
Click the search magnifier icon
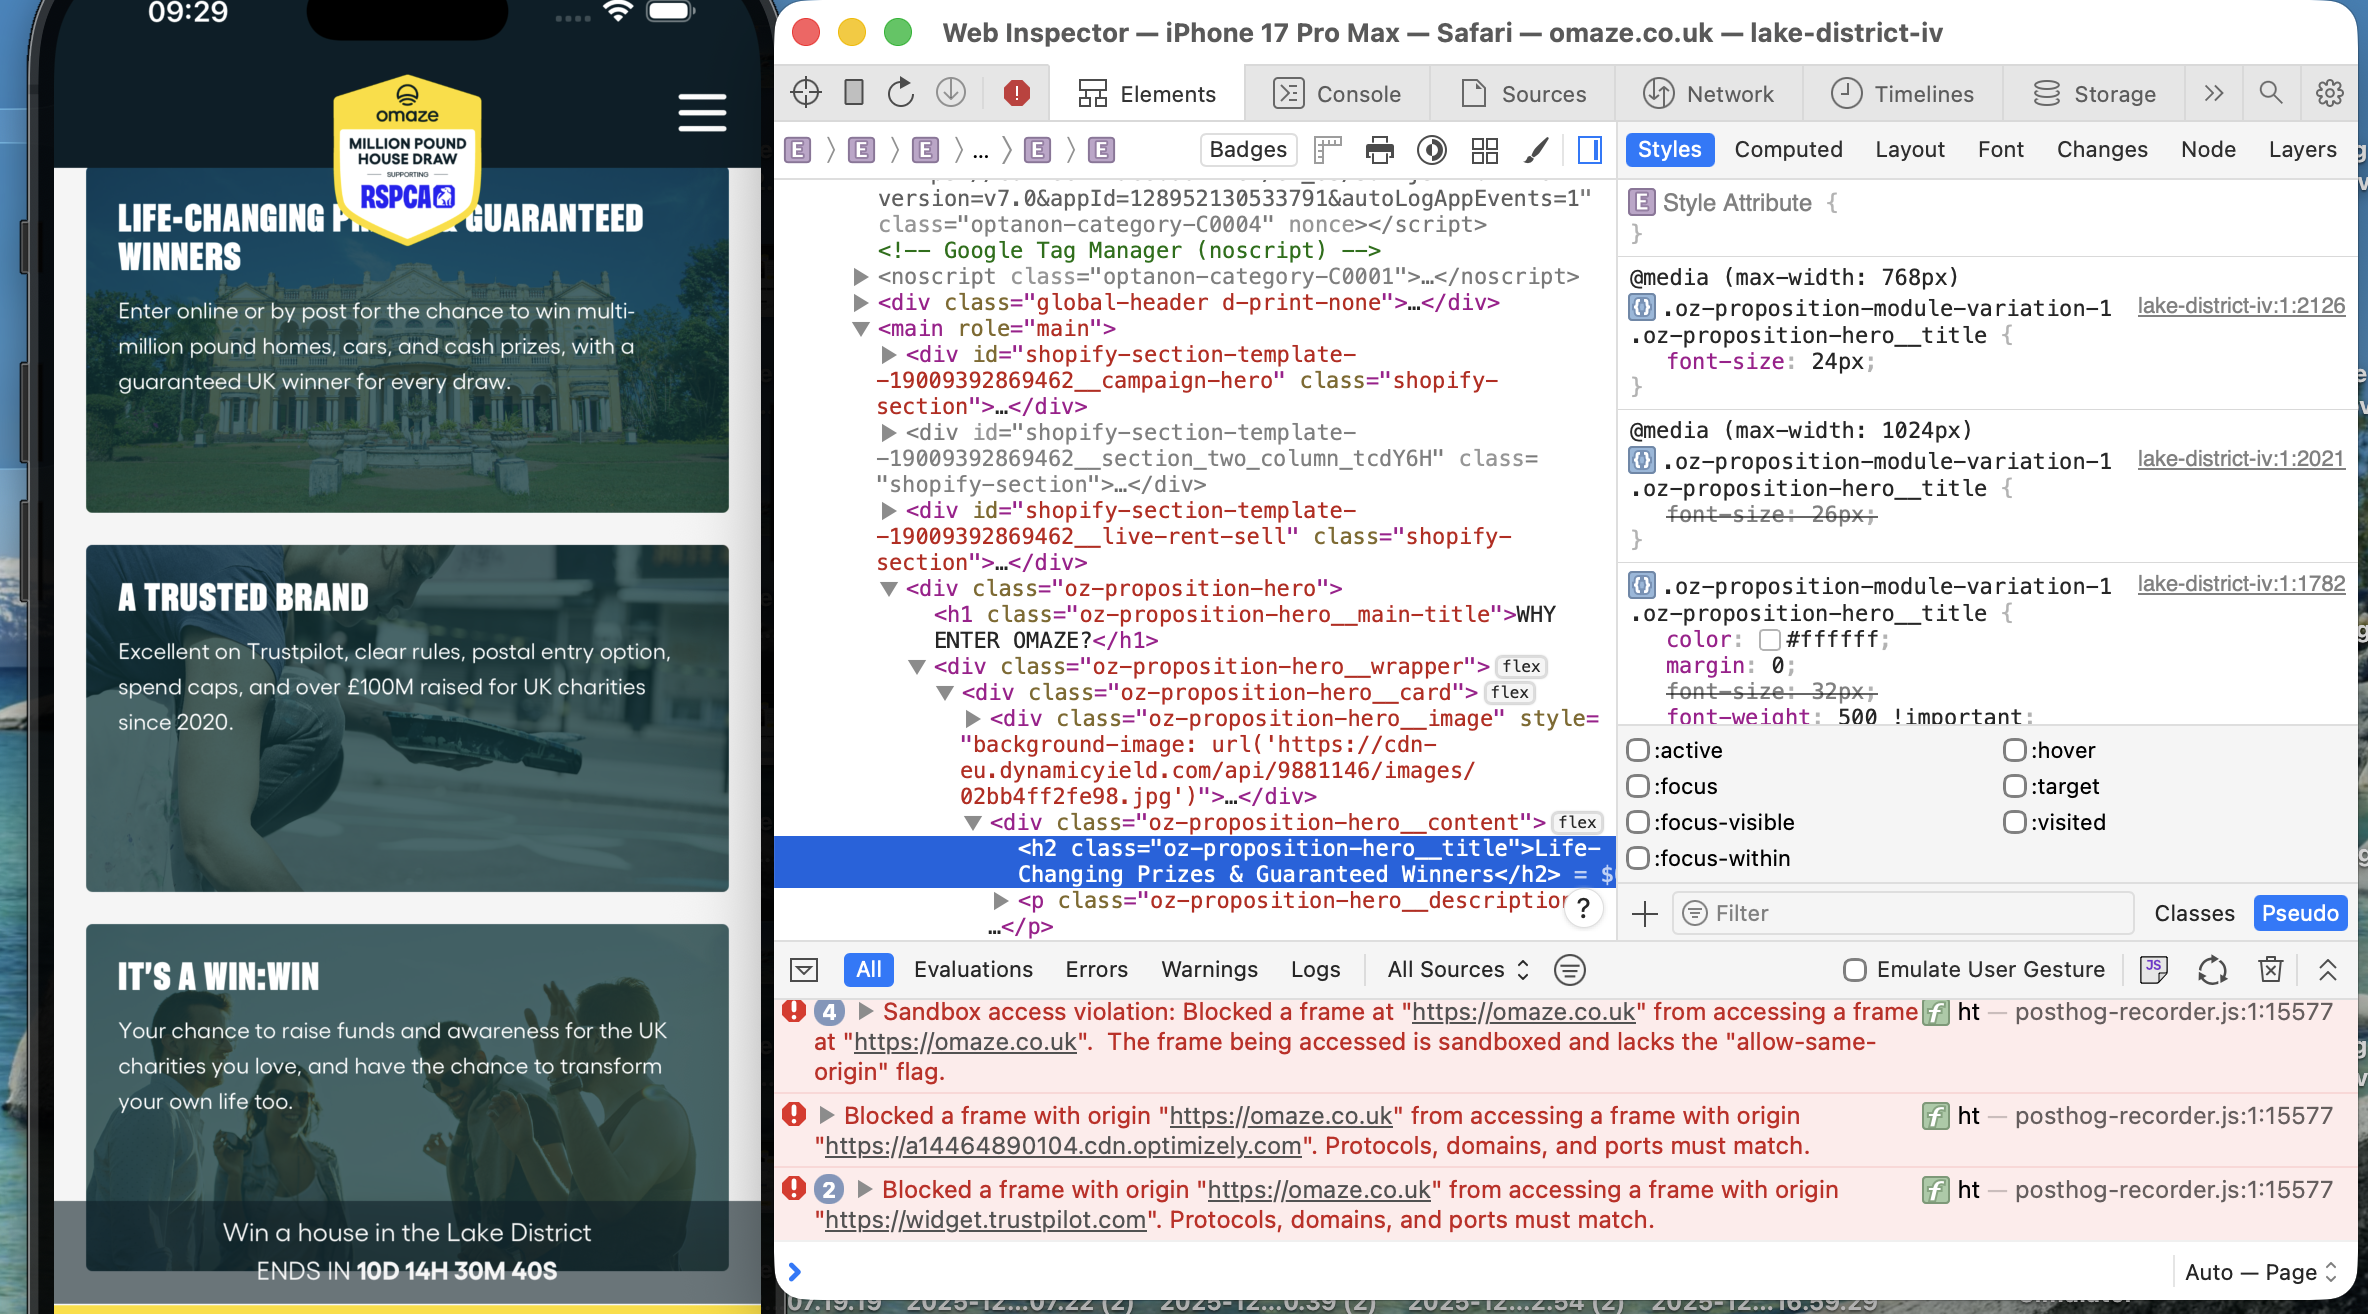(2270, 93)
